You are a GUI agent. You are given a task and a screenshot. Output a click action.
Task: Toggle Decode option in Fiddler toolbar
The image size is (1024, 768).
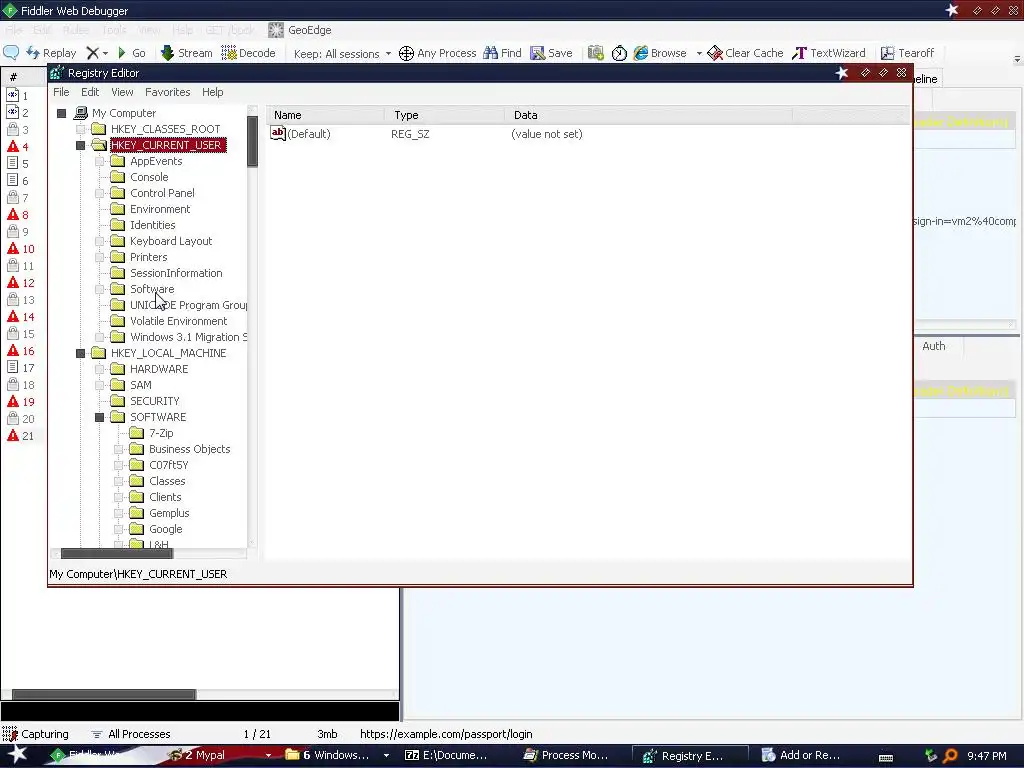[x=248, y=53]
